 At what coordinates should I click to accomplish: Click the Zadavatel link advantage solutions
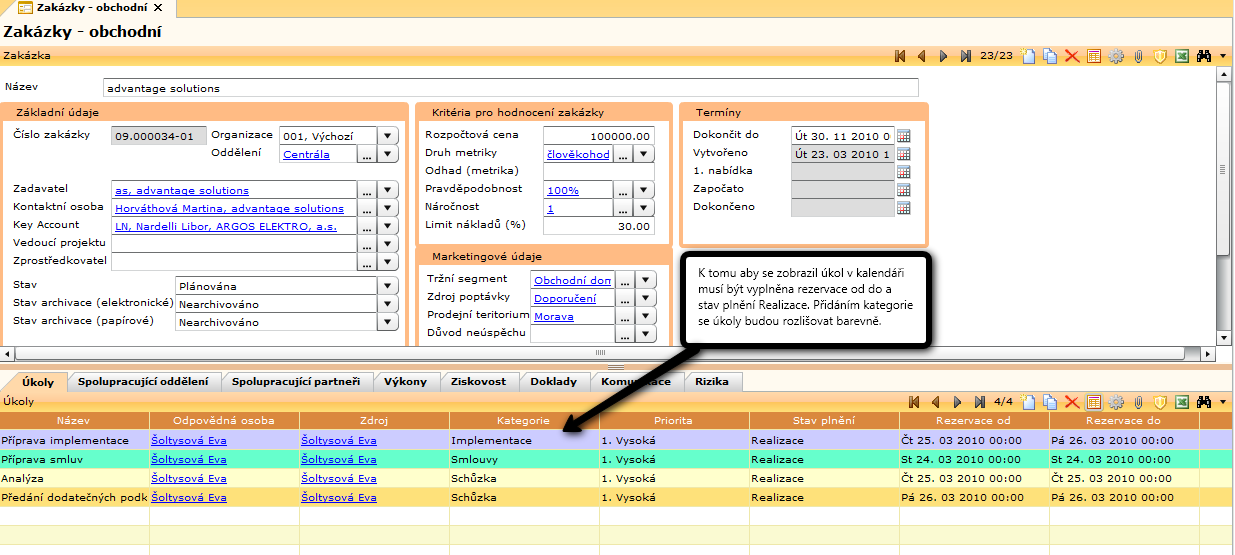tap(182, 190)
